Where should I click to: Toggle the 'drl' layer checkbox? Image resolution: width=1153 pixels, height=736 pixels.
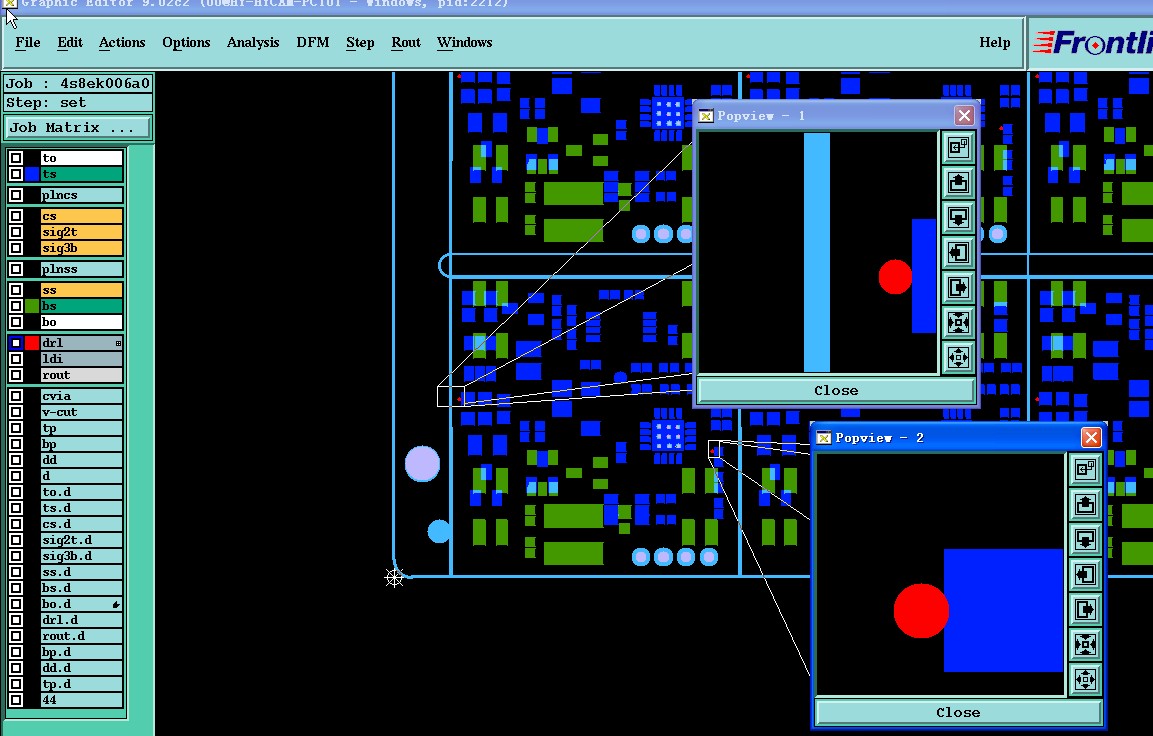coord(15,343)
